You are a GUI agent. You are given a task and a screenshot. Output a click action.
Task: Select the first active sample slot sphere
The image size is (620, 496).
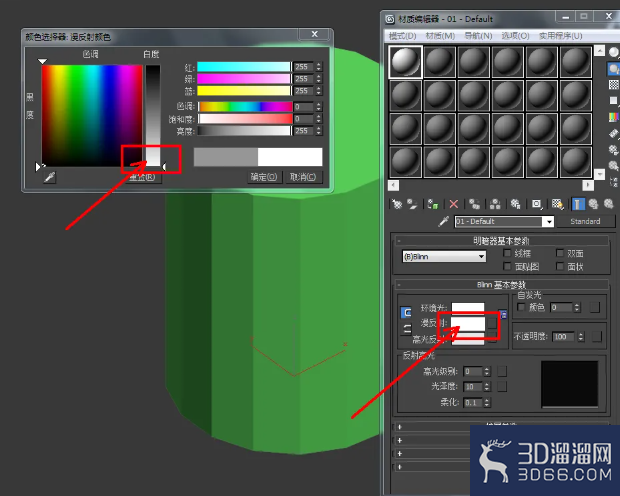(x=406, y=62)
